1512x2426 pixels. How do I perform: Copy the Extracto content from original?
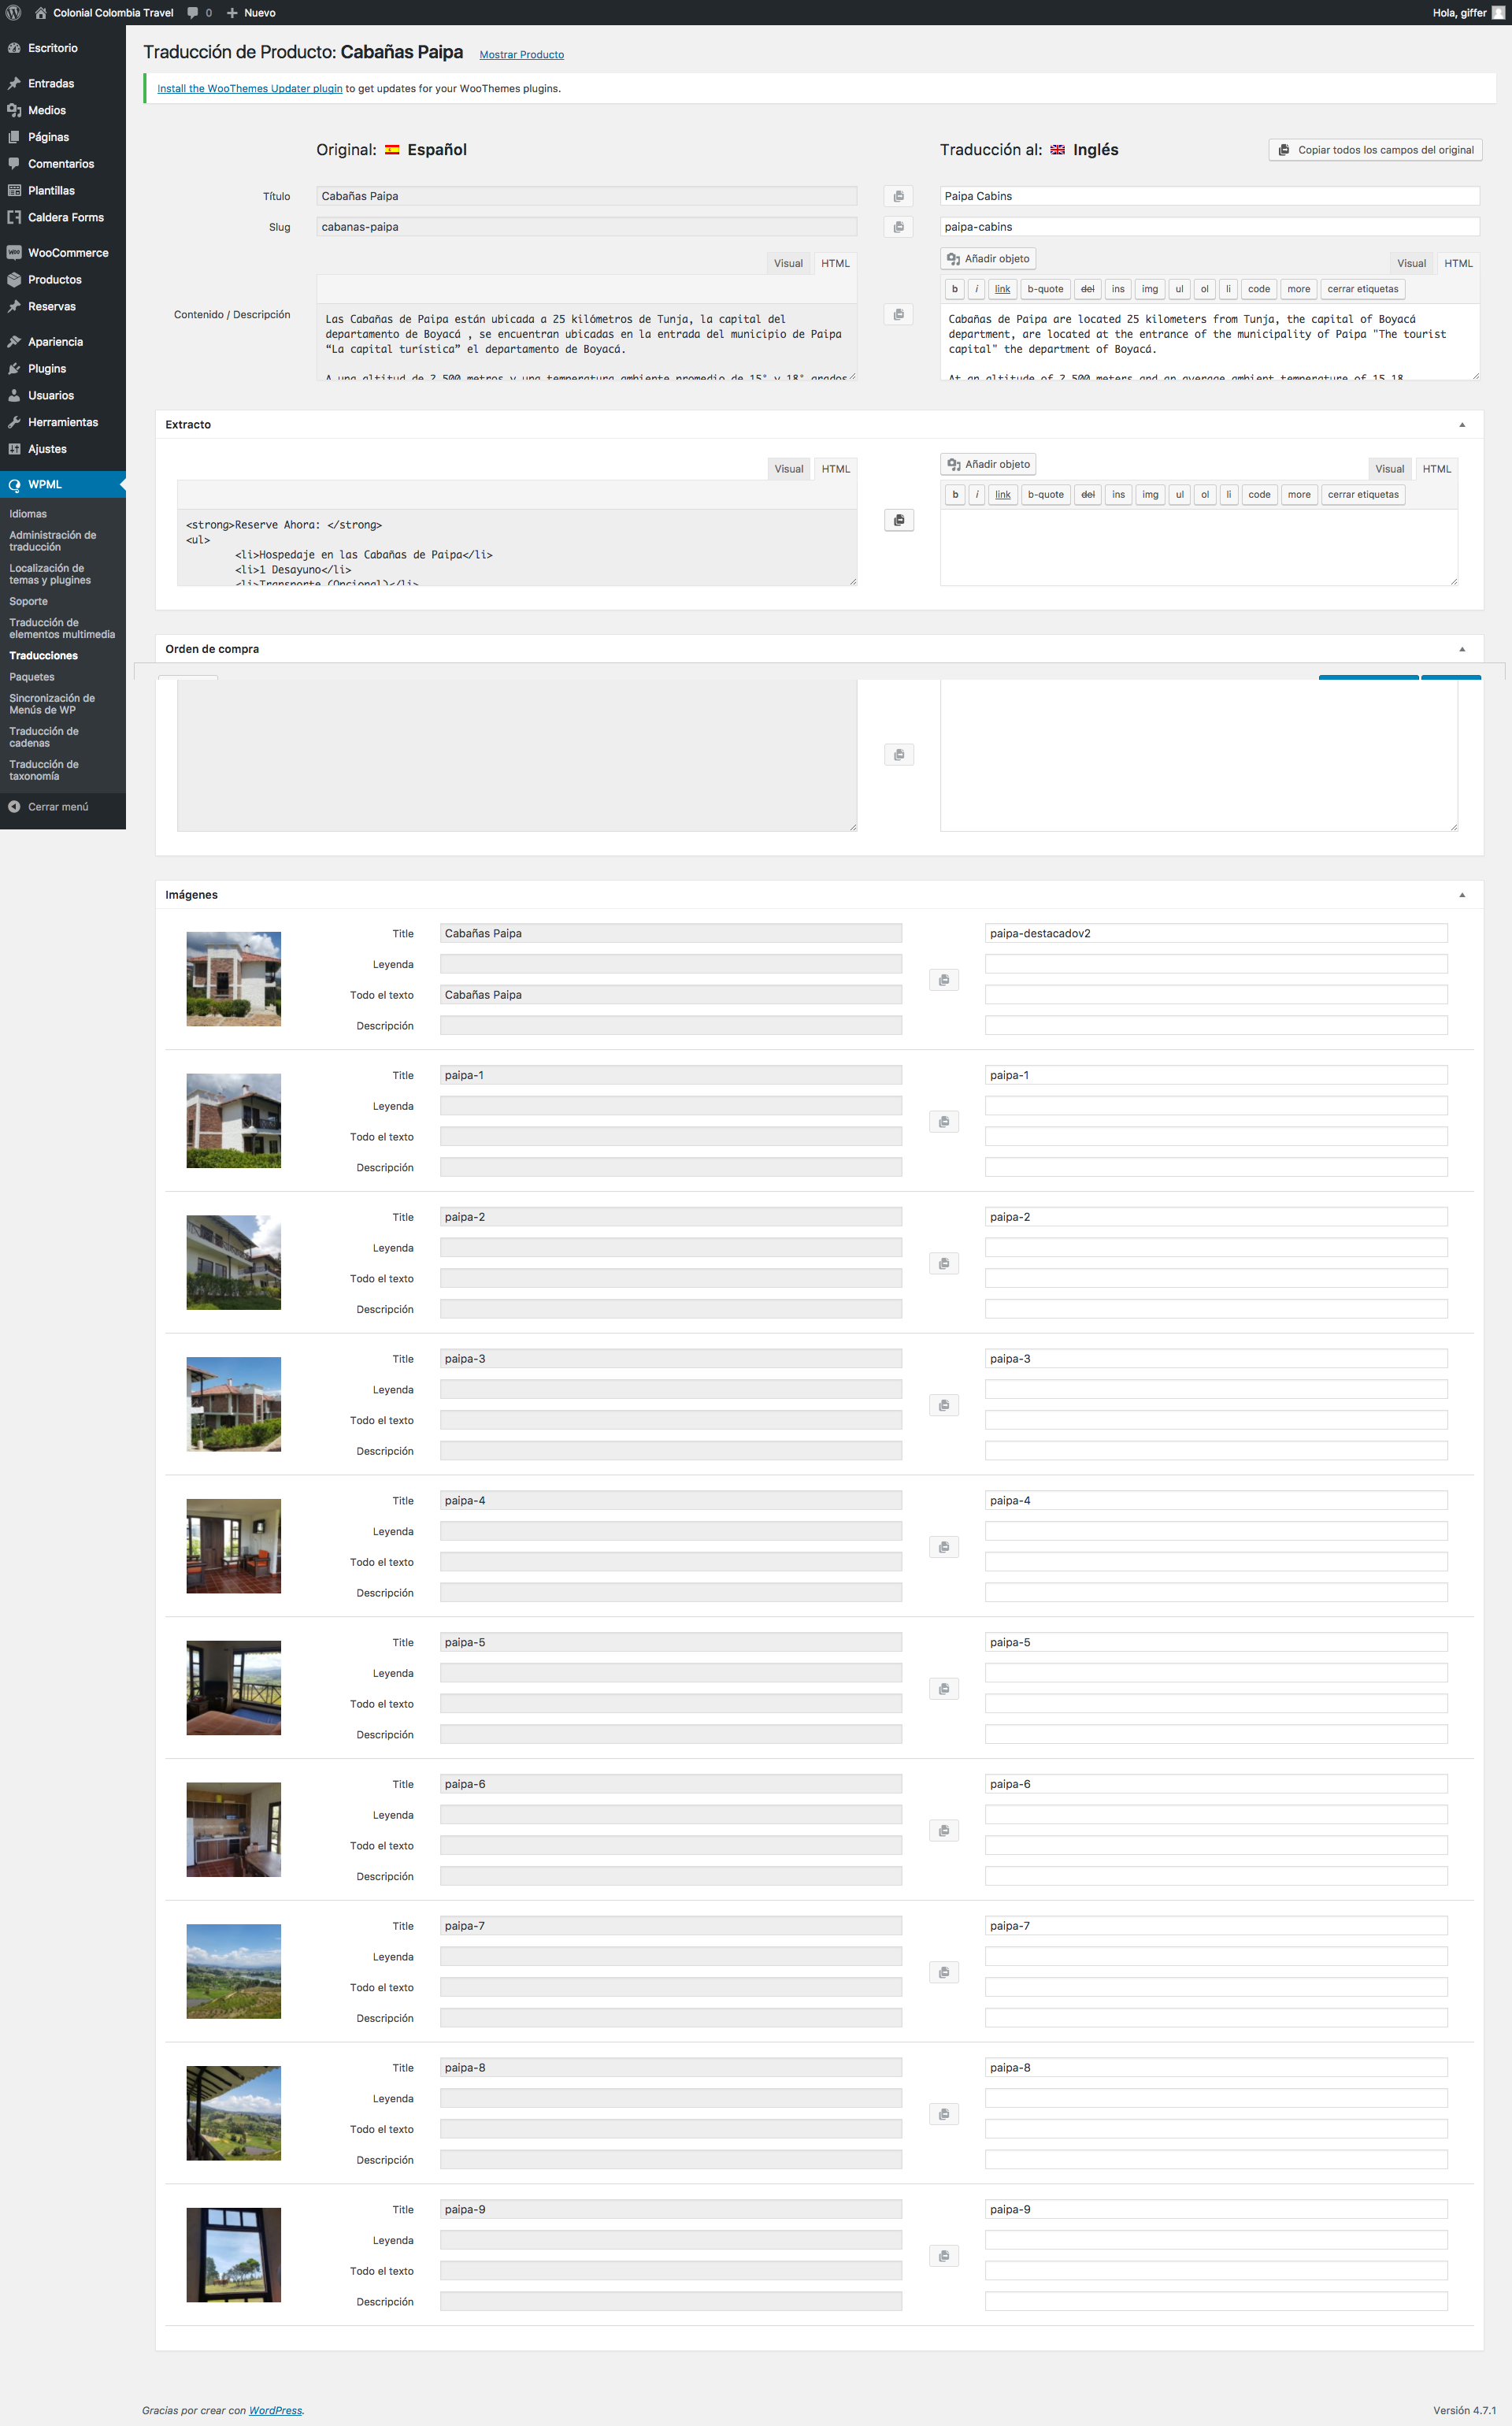(899, 520)
